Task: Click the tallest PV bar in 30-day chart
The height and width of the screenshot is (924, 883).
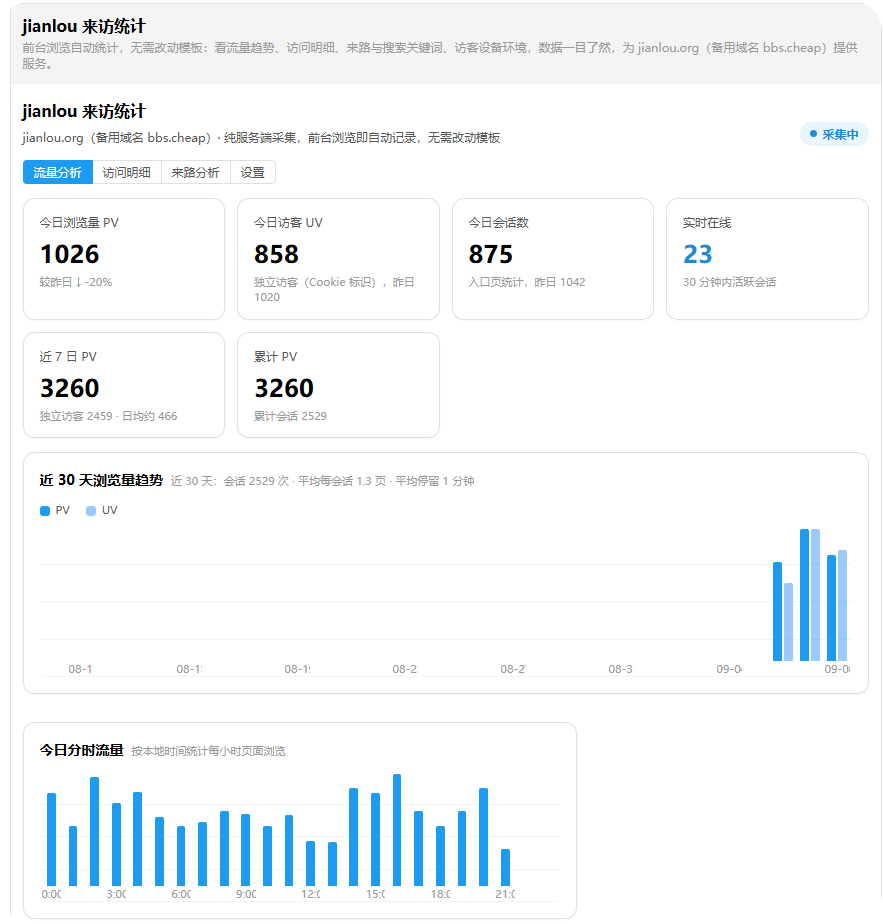Action: tap(805, 595)
